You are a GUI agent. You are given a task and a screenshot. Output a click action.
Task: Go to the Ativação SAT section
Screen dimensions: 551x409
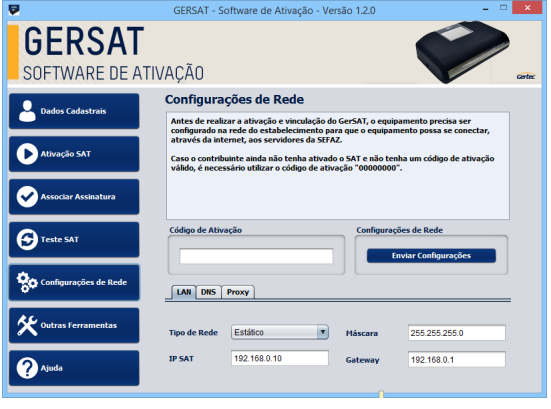click(x=74, y=154)
